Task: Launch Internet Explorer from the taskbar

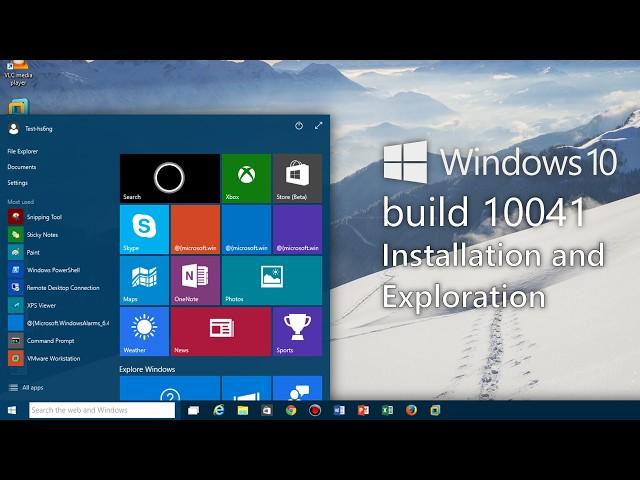Action: [218, 410]
